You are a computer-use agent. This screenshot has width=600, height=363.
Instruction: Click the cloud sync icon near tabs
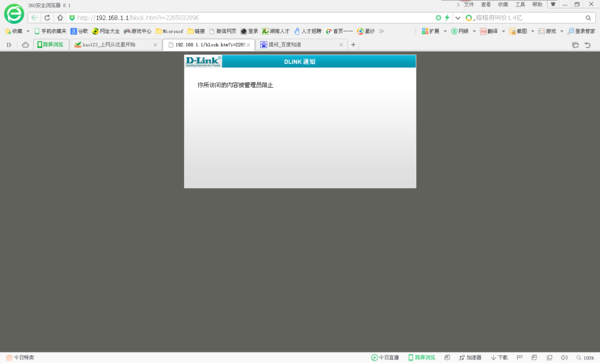[25, 45]
